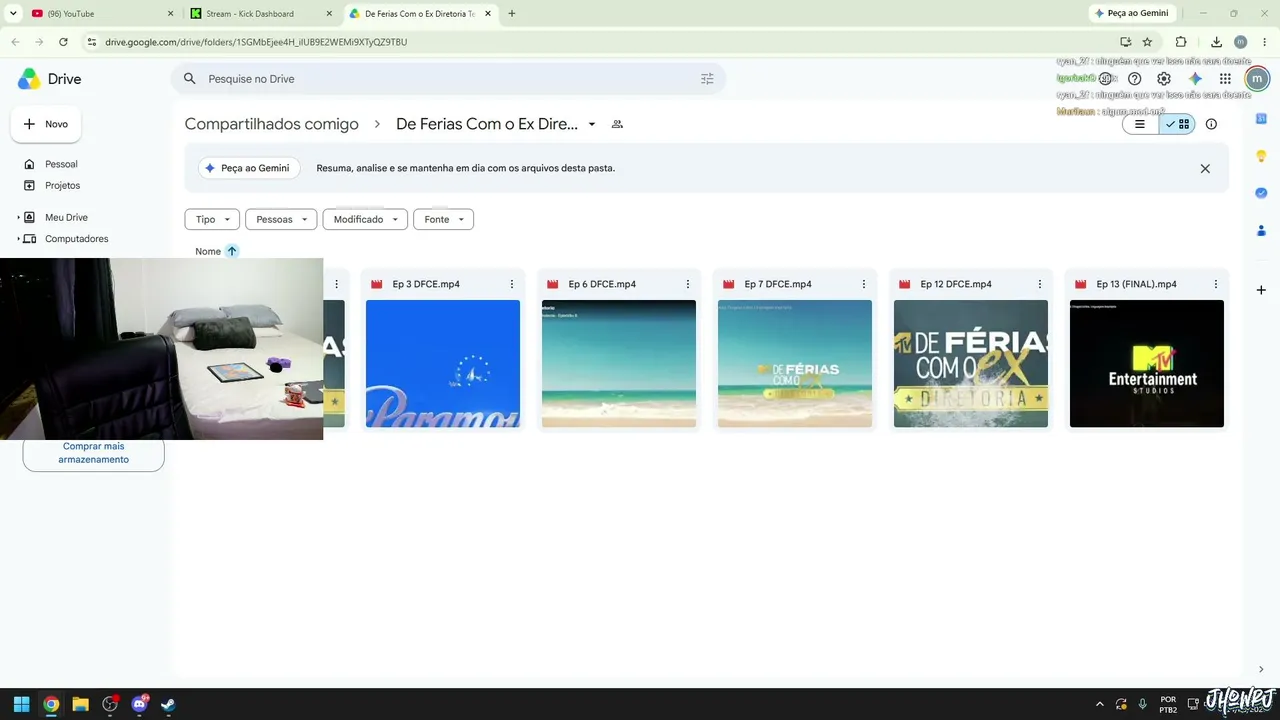Viewport: 1280px width, 720px height.
Task: Click the Nome sort column label
Action: pyautogui.click(x=208, y=251)
